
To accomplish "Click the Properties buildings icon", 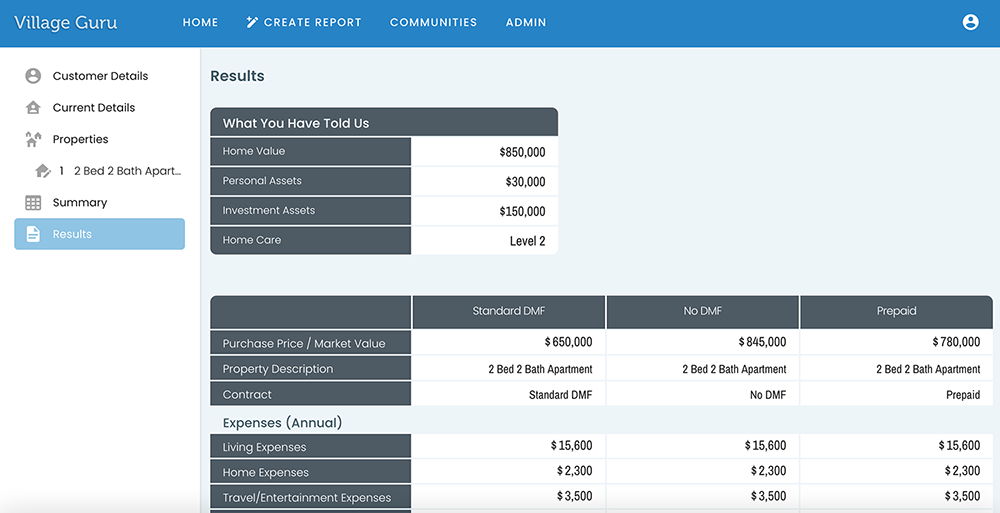I will 33,140.
